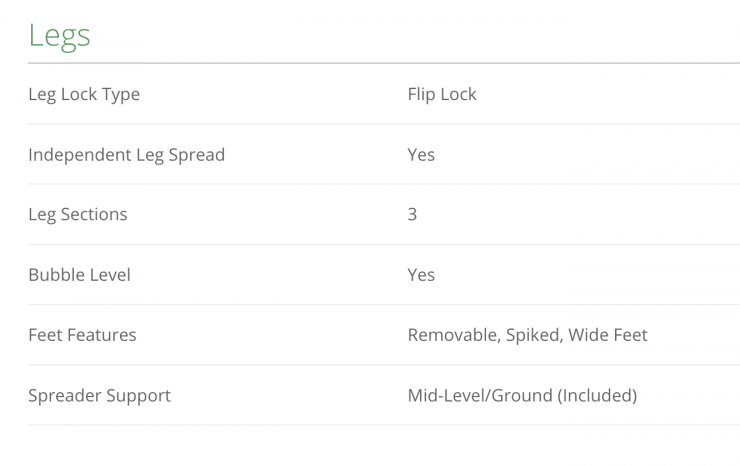740x466 pixels.
Task: Click the Mid-Level text in Spreader Support
Action: (x=446, y=395)
